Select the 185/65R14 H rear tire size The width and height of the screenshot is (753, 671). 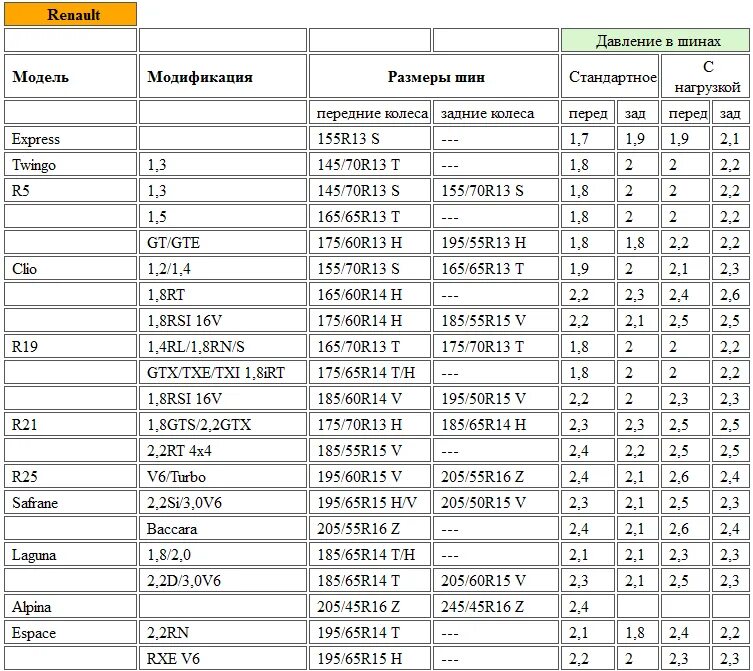pyautogui.click(x=496, y=424)
